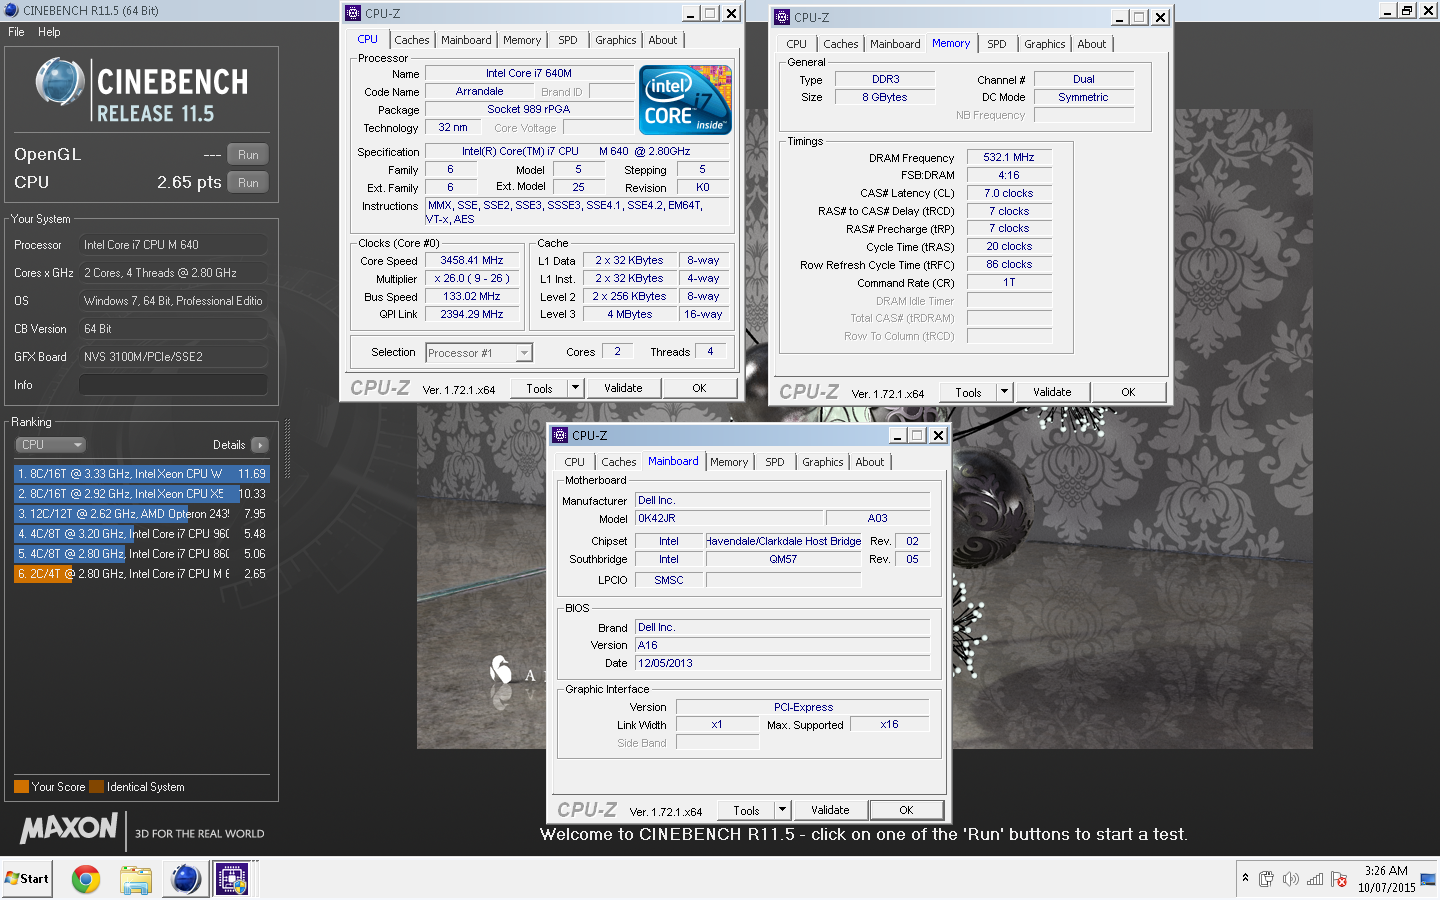Click Windows Start button
The width and height of the screenshot is (1440, 900).
click(x=27, y=879)
